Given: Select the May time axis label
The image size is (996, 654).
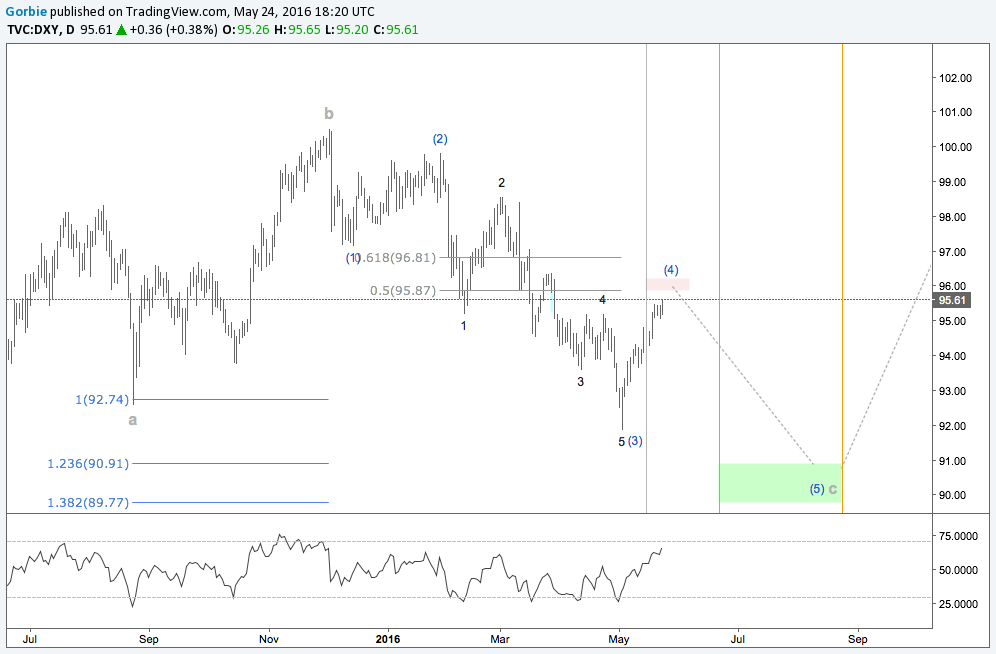Looking at the screenshot, I should pos(619,639).
